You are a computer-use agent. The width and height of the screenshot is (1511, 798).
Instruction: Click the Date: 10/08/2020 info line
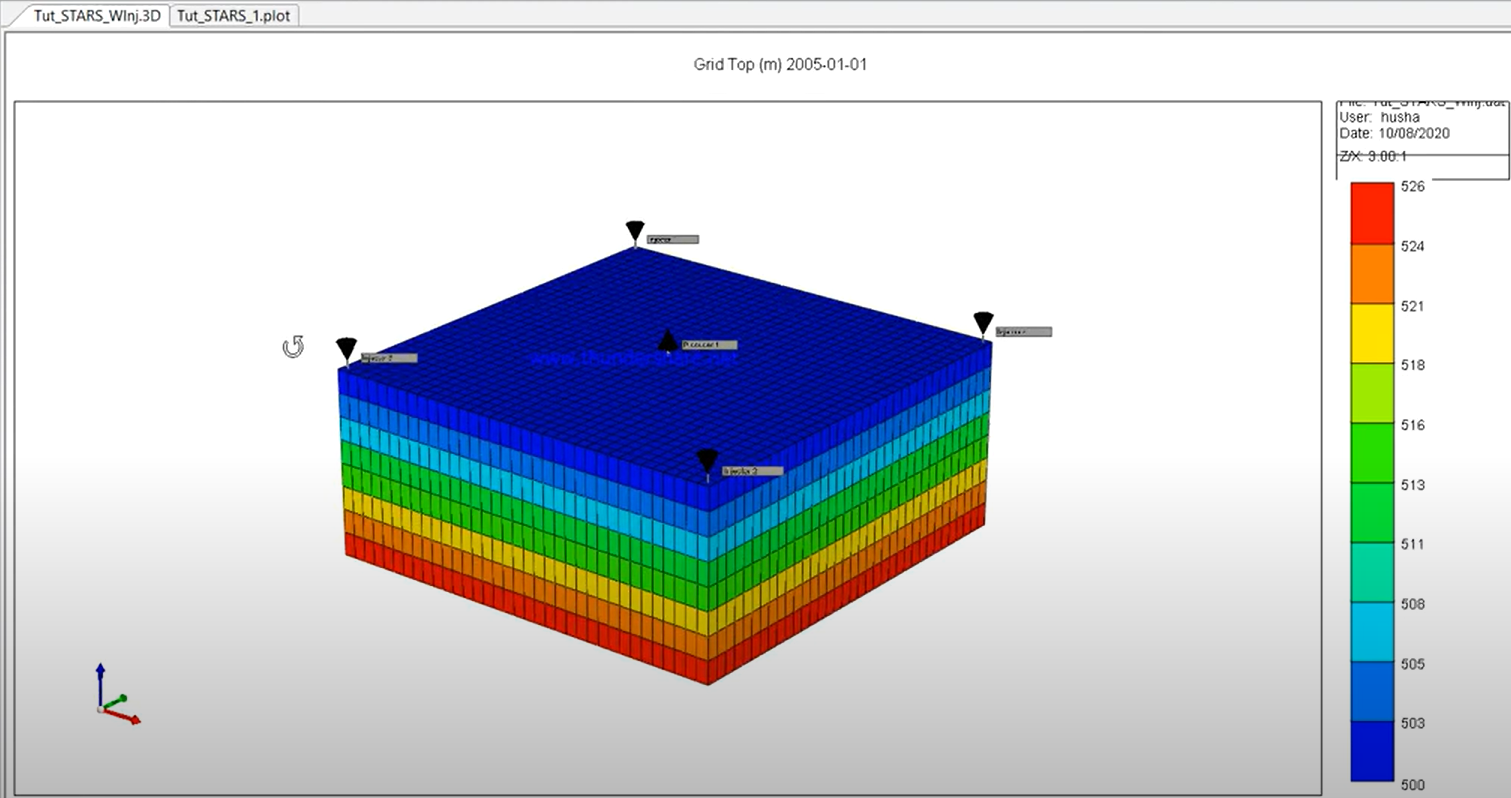point(1394,133)
